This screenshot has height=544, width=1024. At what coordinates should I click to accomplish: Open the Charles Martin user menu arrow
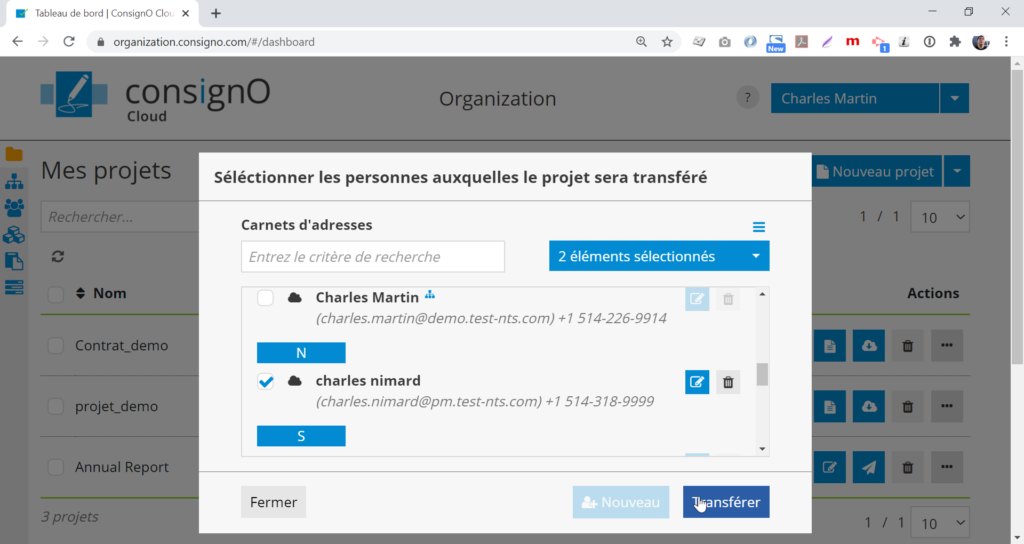coord(955,99)
